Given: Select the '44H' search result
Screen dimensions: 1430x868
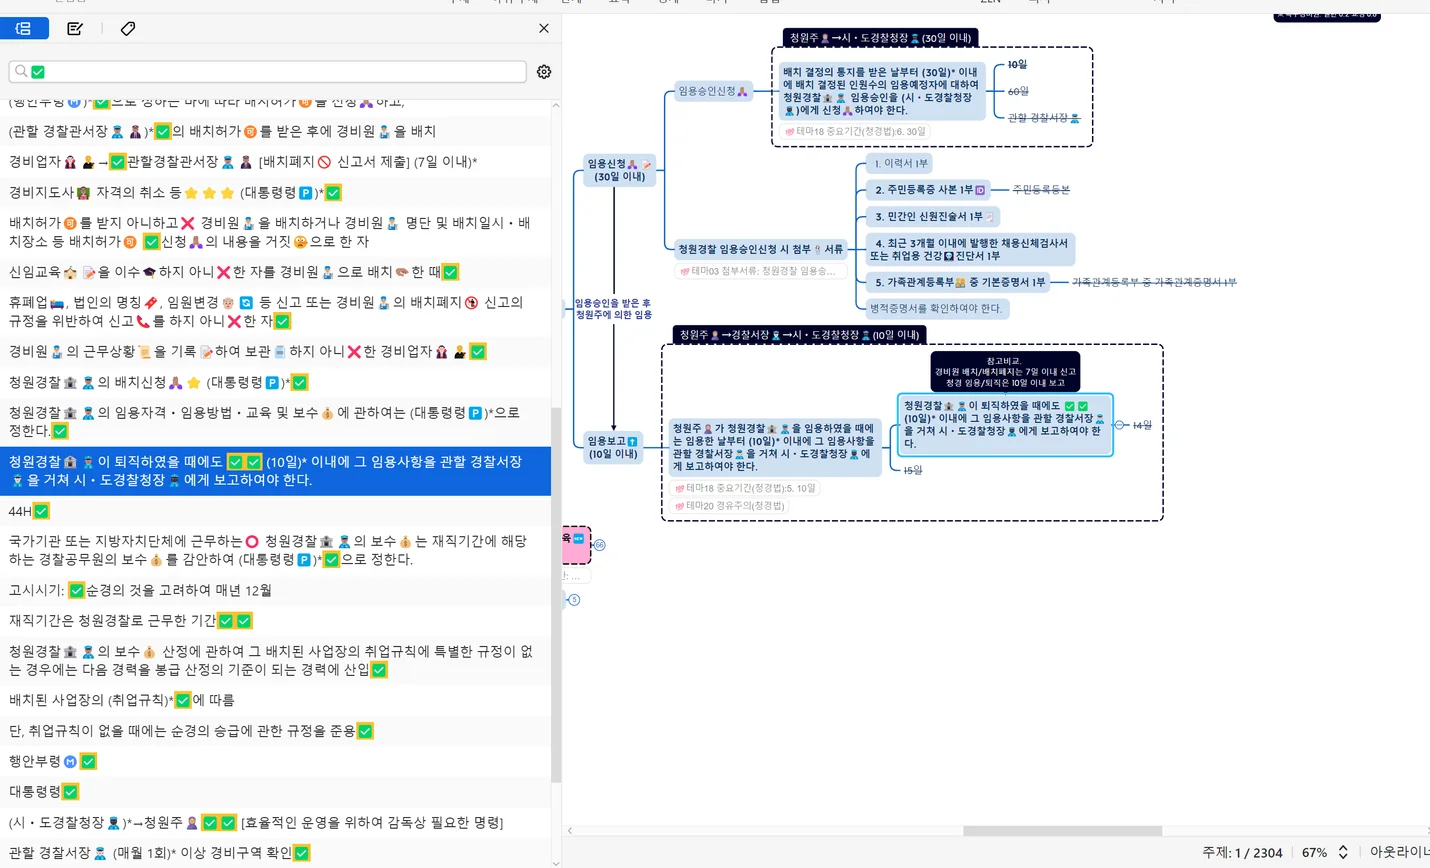Looking at the screenshot, I should coord(20,511).
